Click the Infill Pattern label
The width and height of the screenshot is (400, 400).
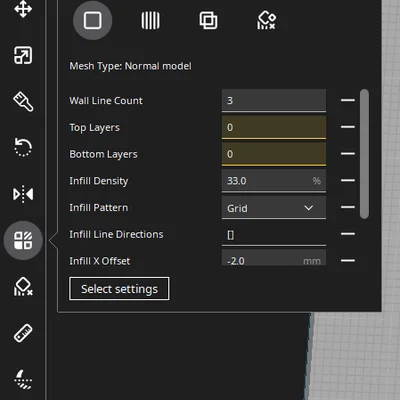click(99, 208)
